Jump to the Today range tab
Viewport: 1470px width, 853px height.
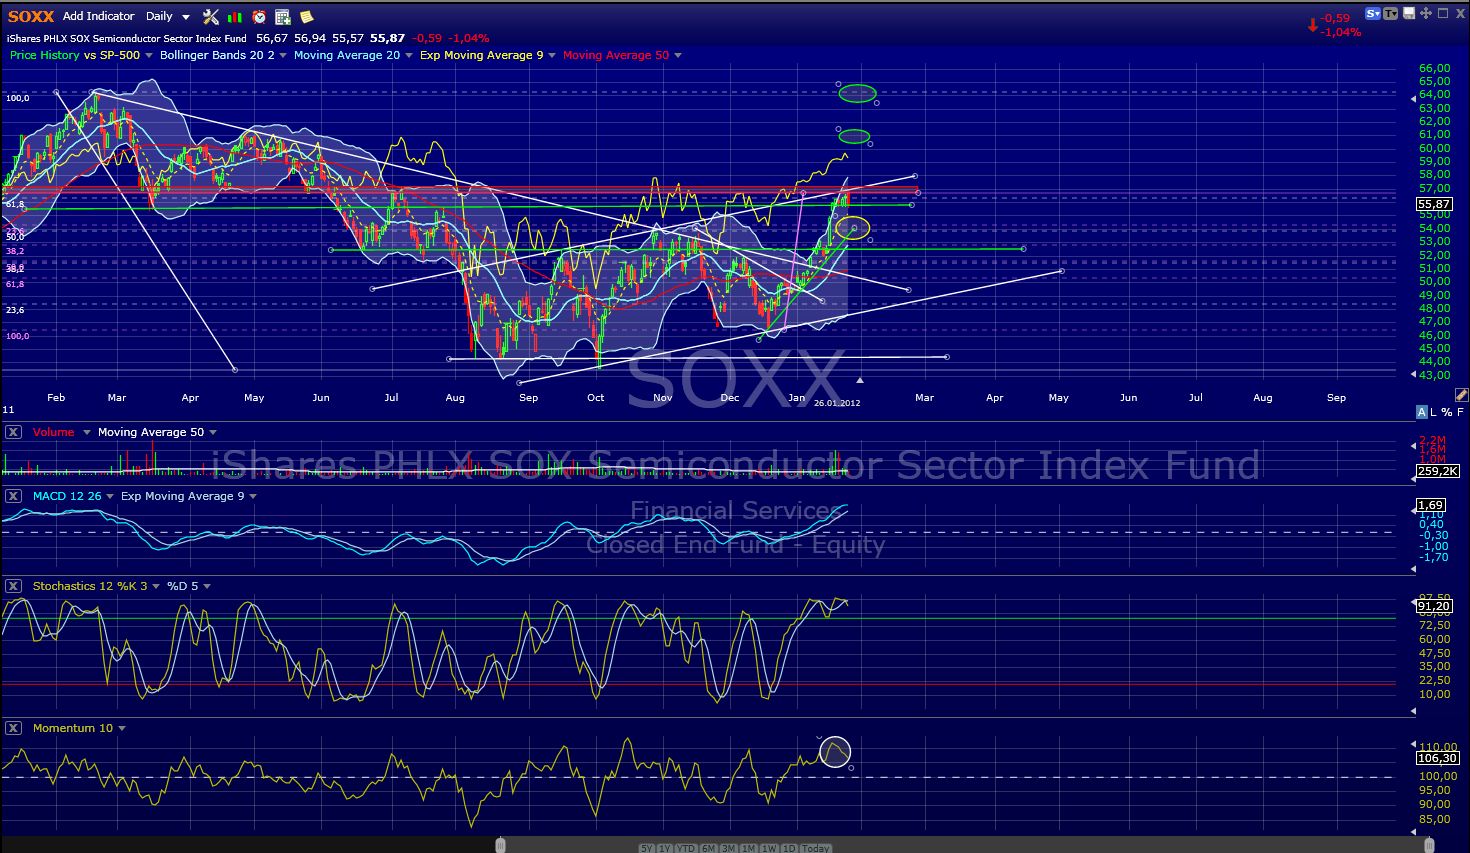pos(815,848)
